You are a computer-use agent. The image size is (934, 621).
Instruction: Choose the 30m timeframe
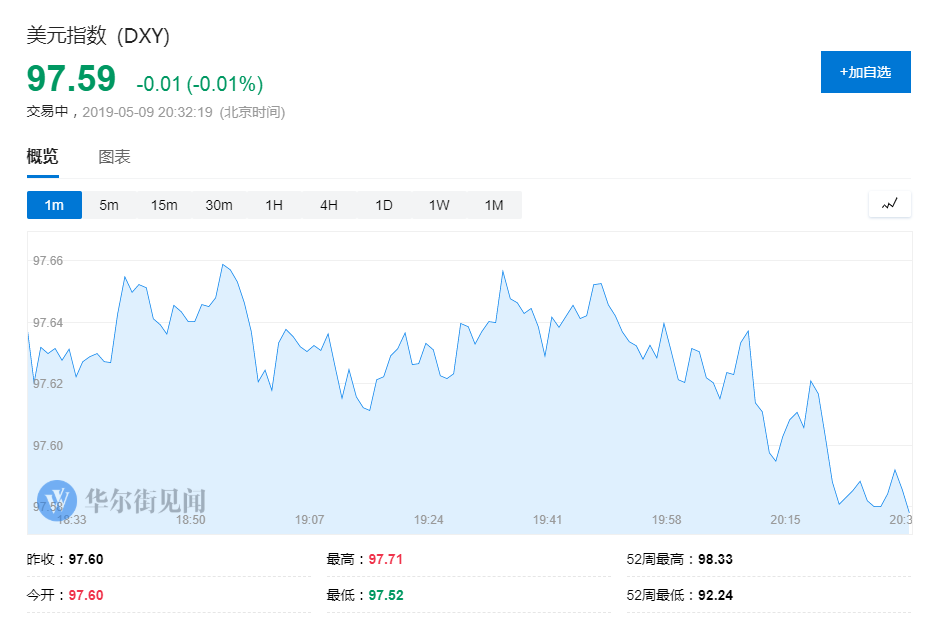[x=219, y=205]
